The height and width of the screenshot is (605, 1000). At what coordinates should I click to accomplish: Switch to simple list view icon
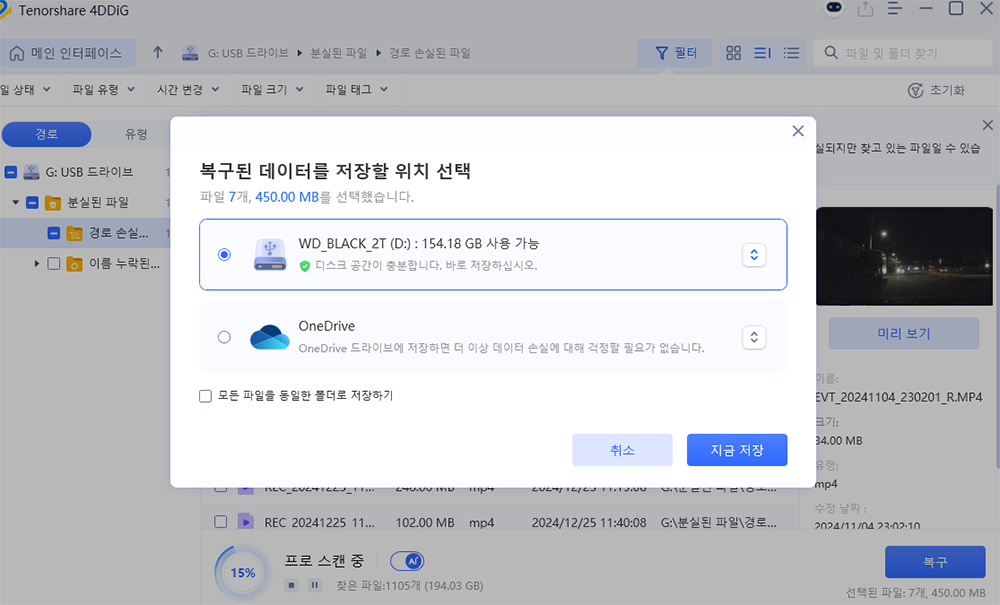tap(791, 53)
